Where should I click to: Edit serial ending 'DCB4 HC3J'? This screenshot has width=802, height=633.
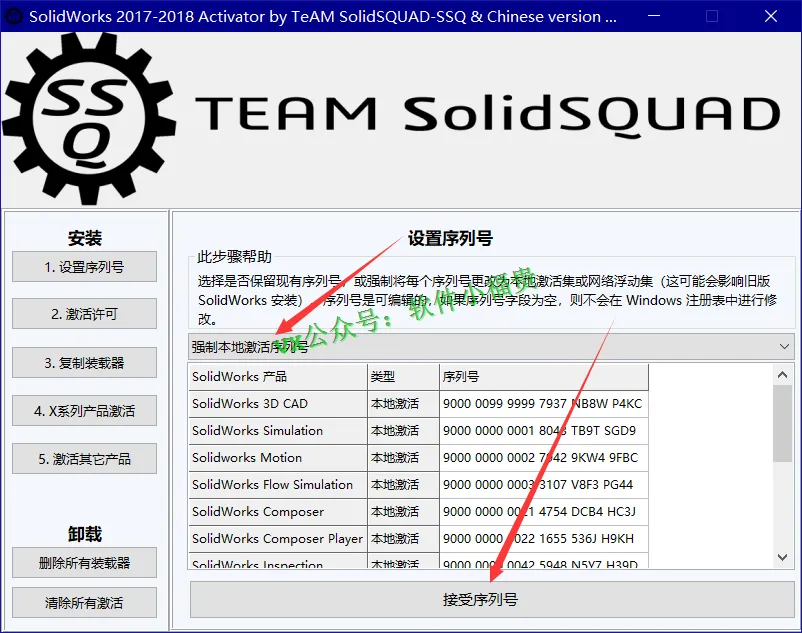544,512
